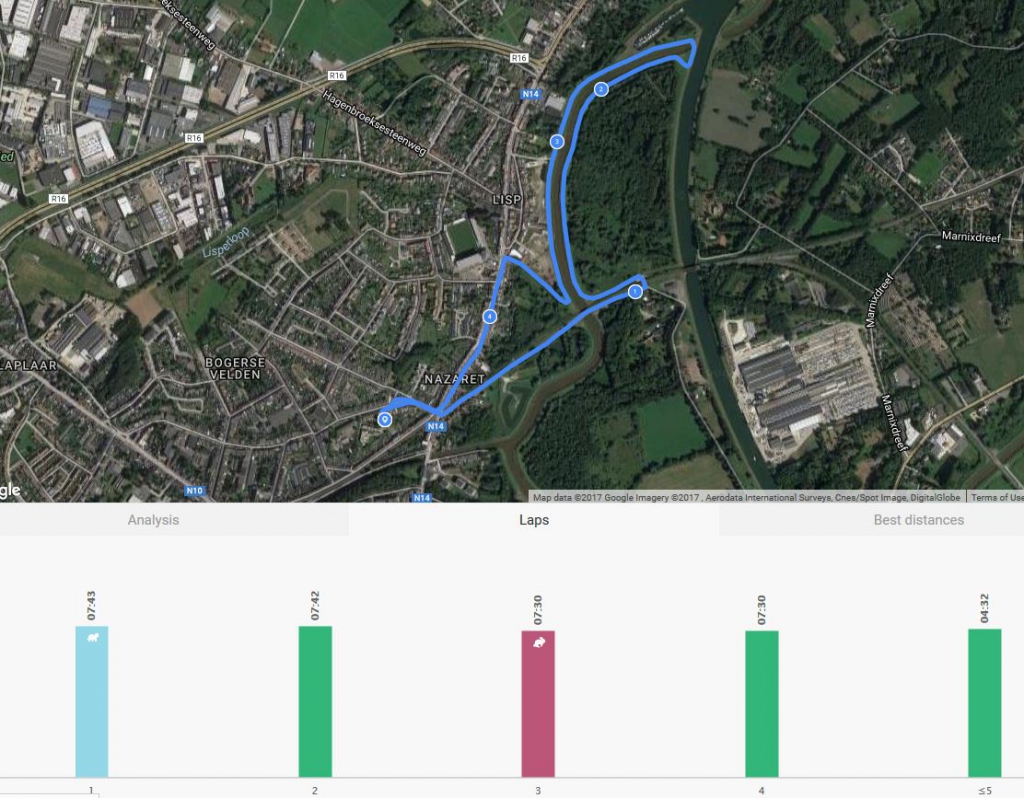
Task: Click the start location pin on the map
Action: tap(384, 419)
